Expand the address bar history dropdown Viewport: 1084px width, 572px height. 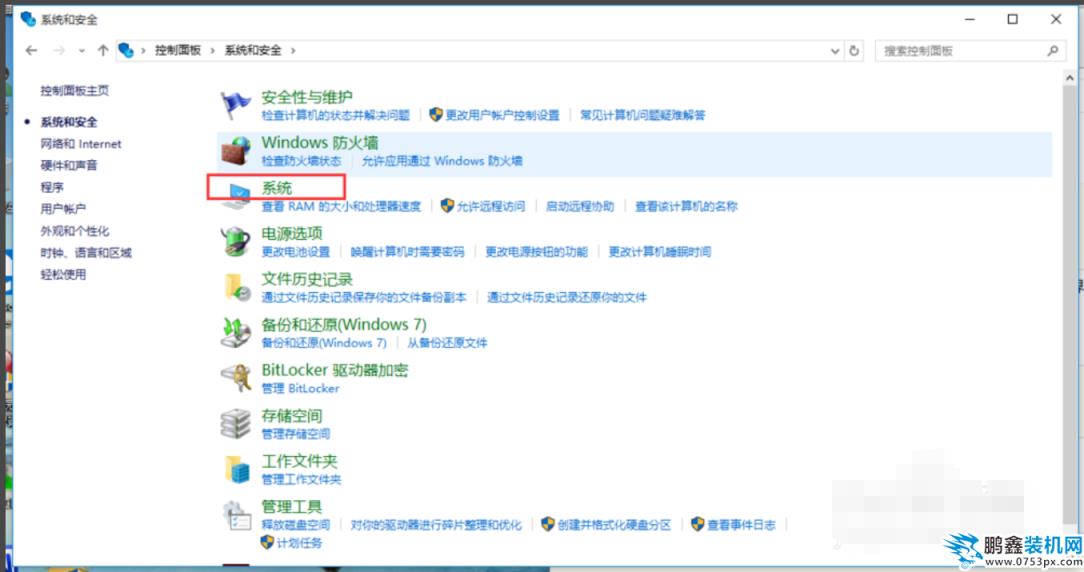click(x=834, y=50)
